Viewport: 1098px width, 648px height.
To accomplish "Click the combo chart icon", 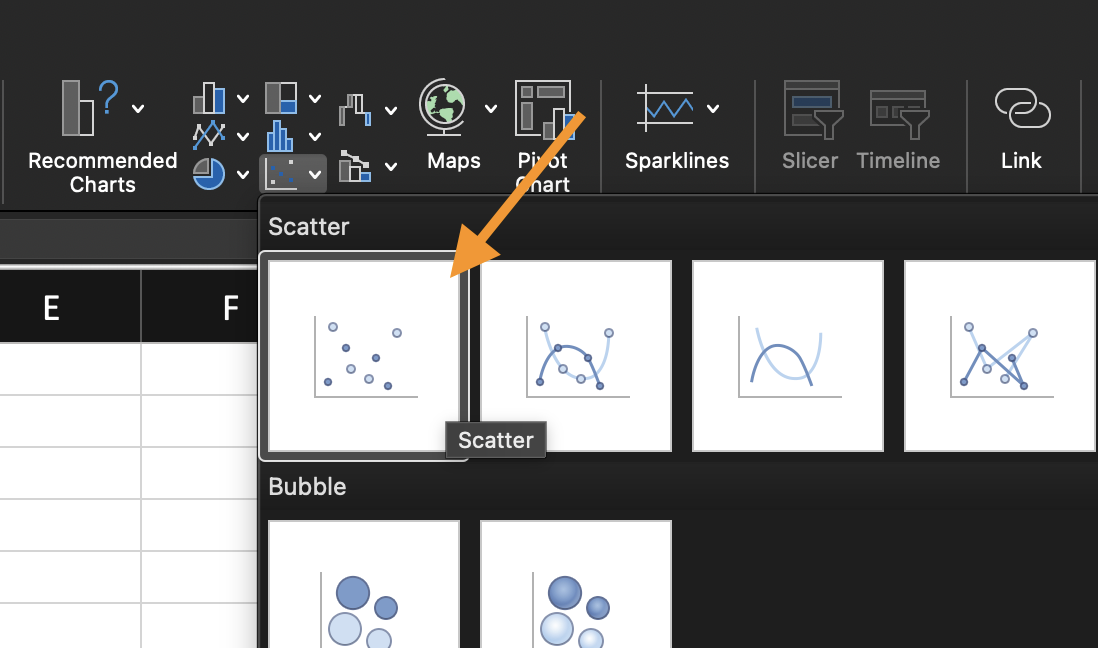I will (354, 166).
